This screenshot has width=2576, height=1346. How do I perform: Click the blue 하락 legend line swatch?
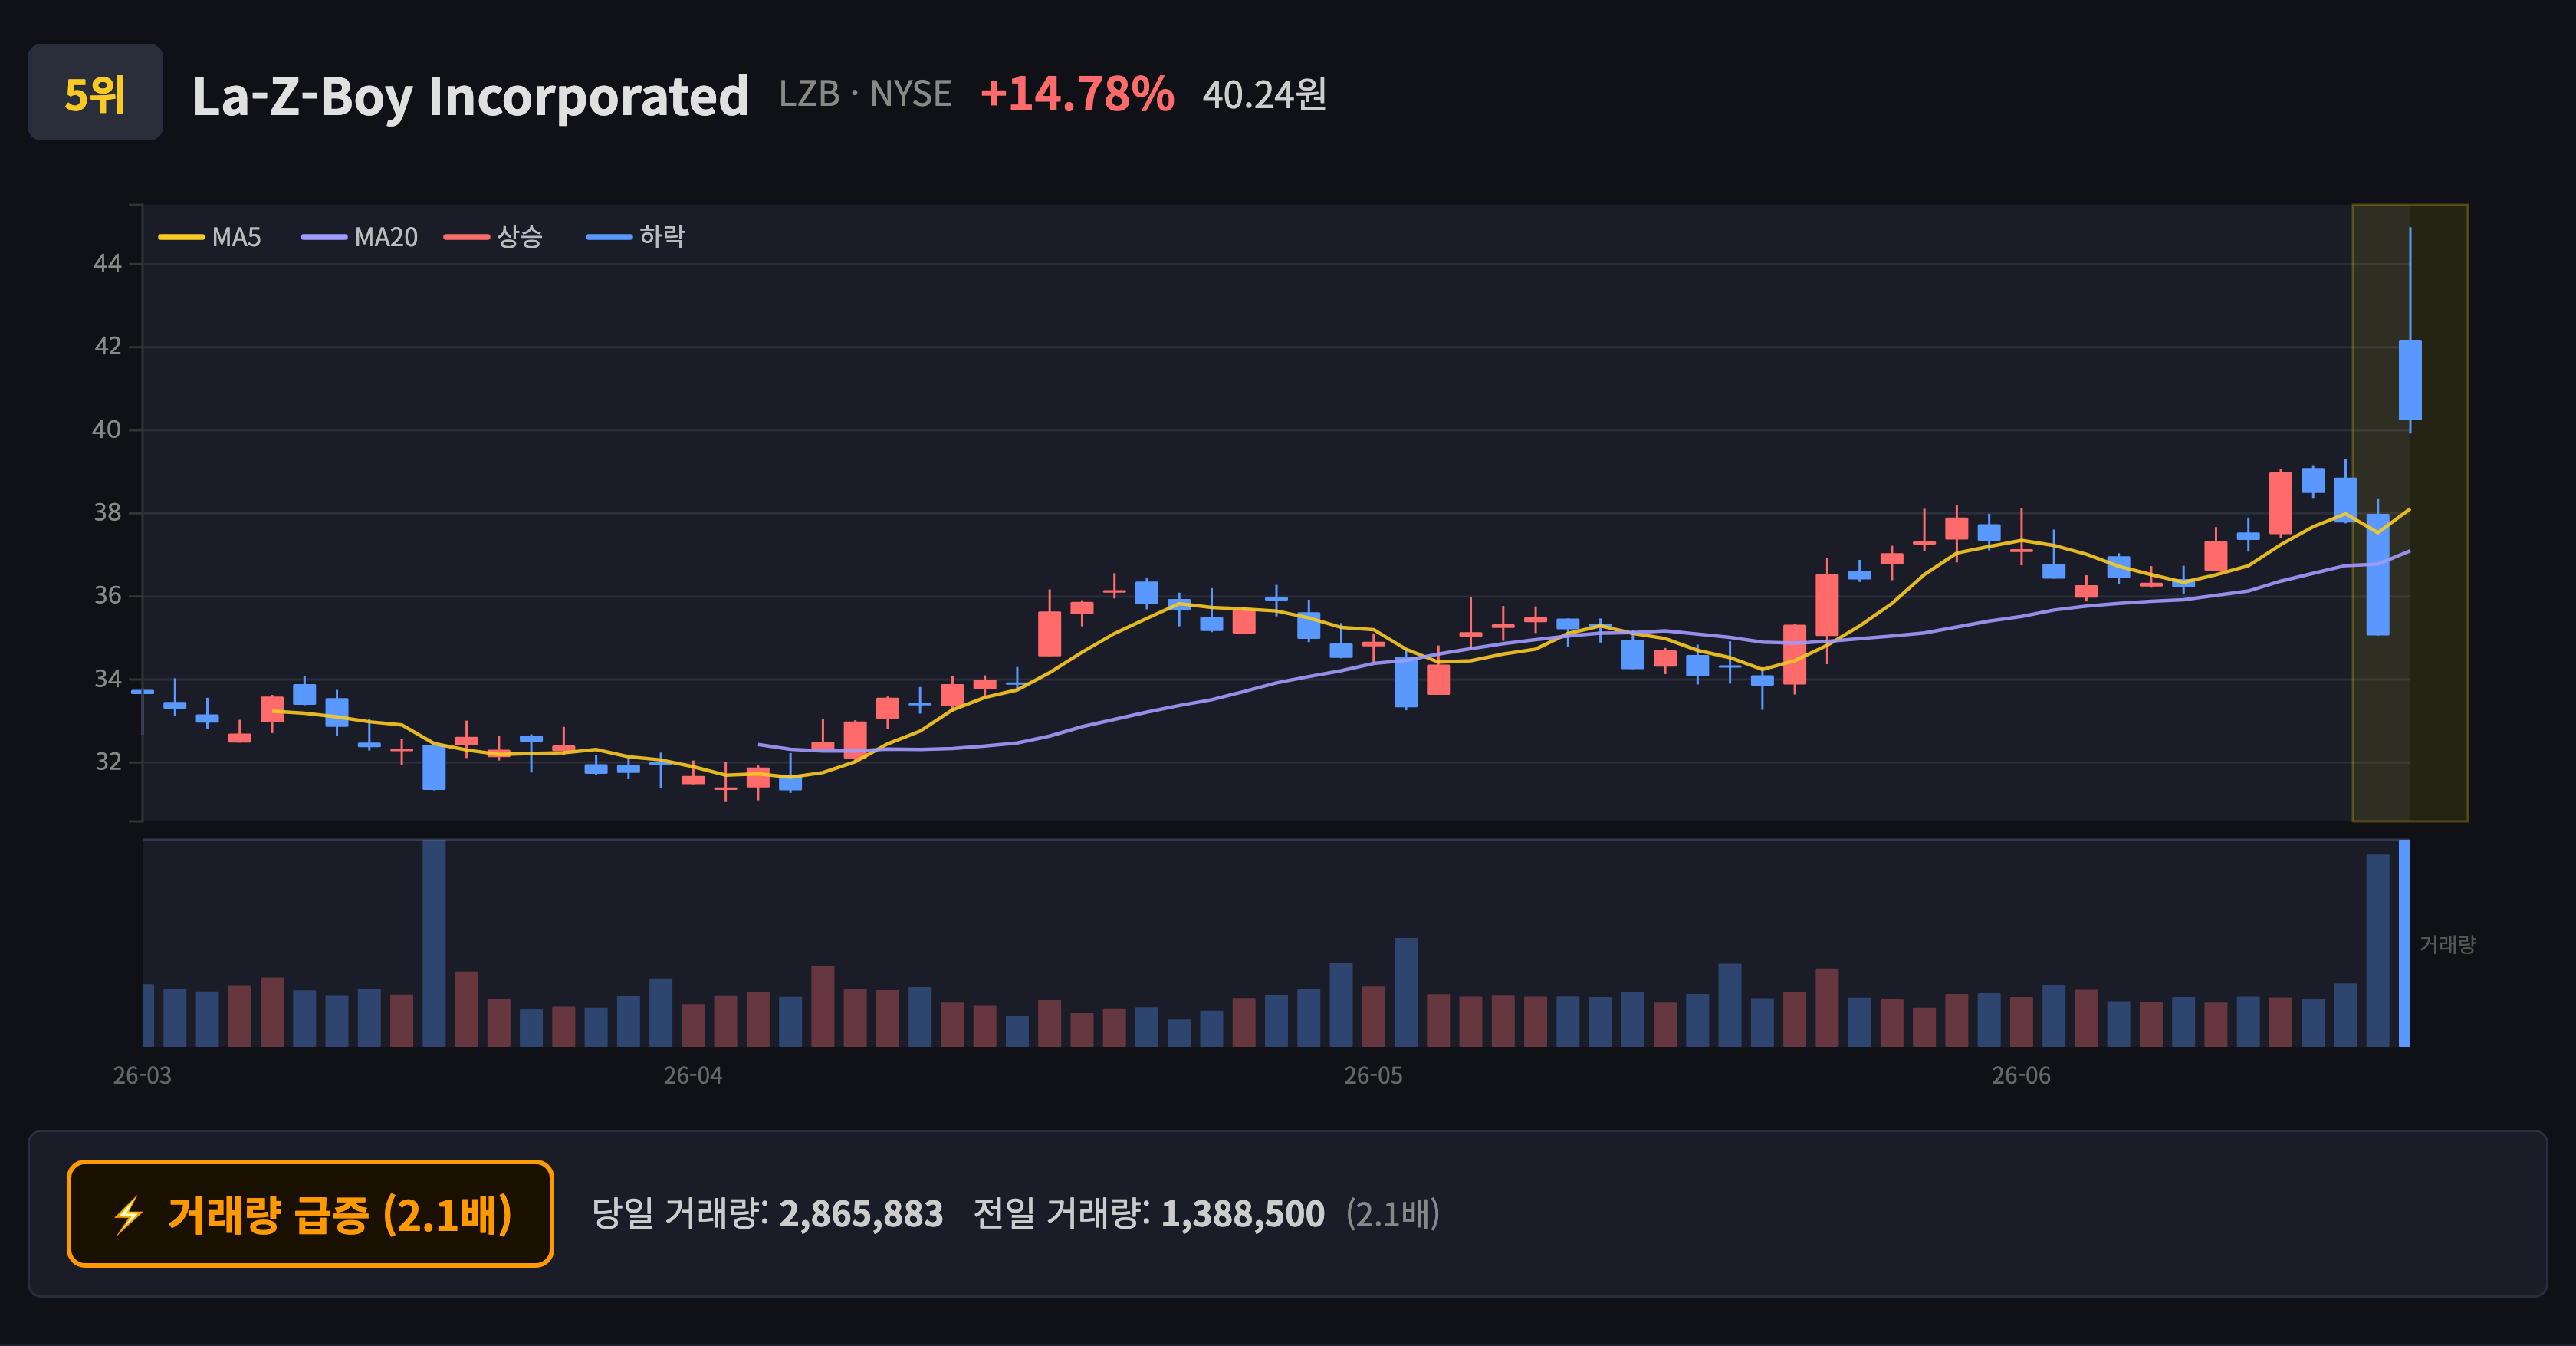[x=609, y=237]
